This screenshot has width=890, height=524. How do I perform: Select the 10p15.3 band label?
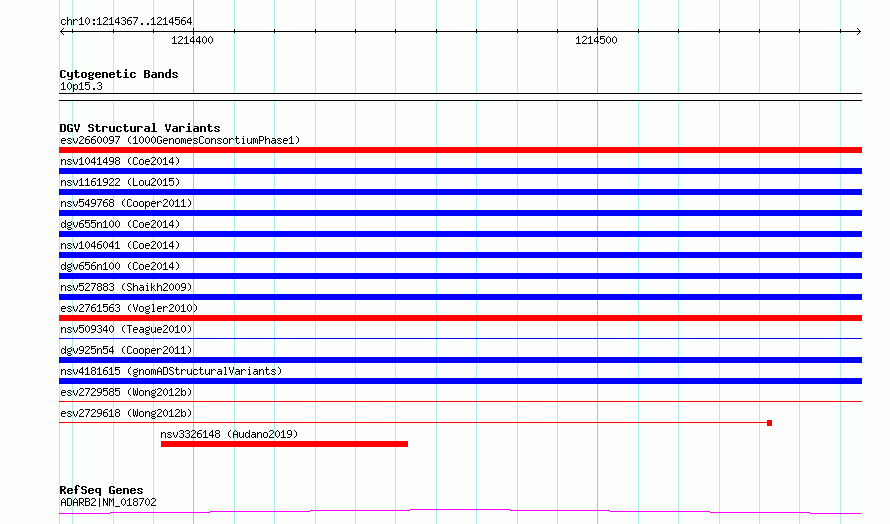coord(81,87)
